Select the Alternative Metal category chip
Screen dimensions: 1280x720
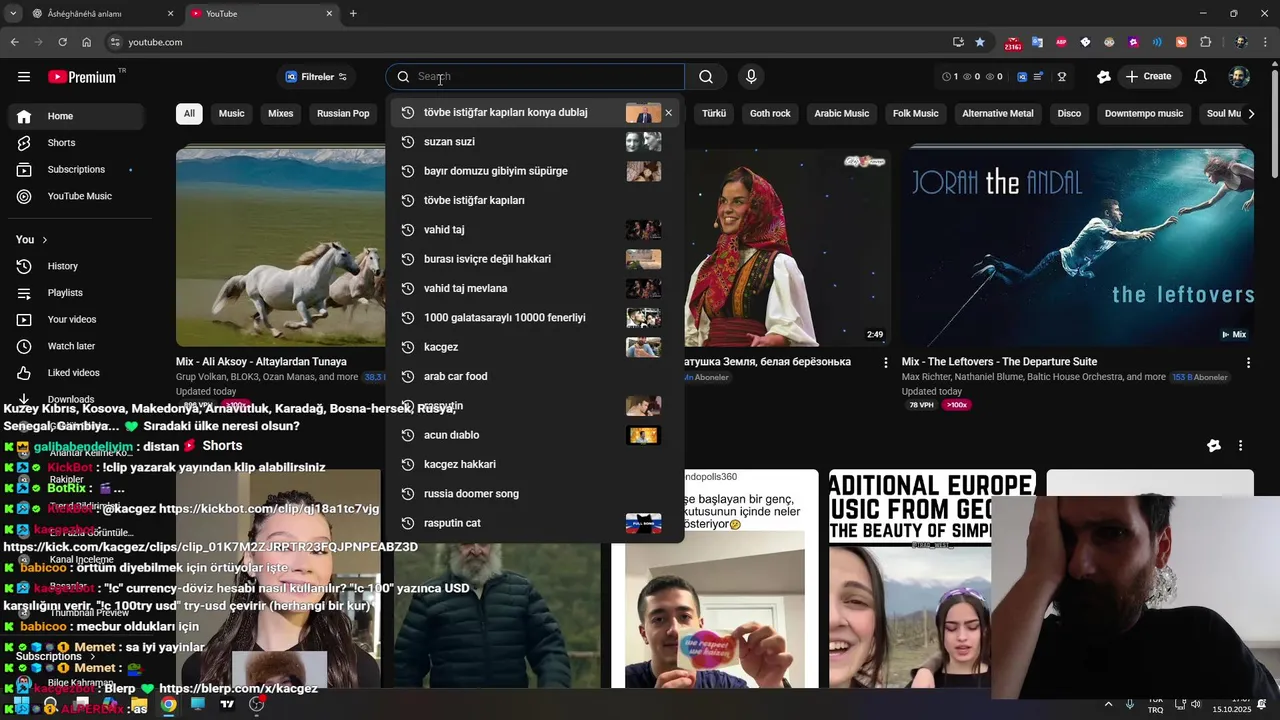pos(998,114)
